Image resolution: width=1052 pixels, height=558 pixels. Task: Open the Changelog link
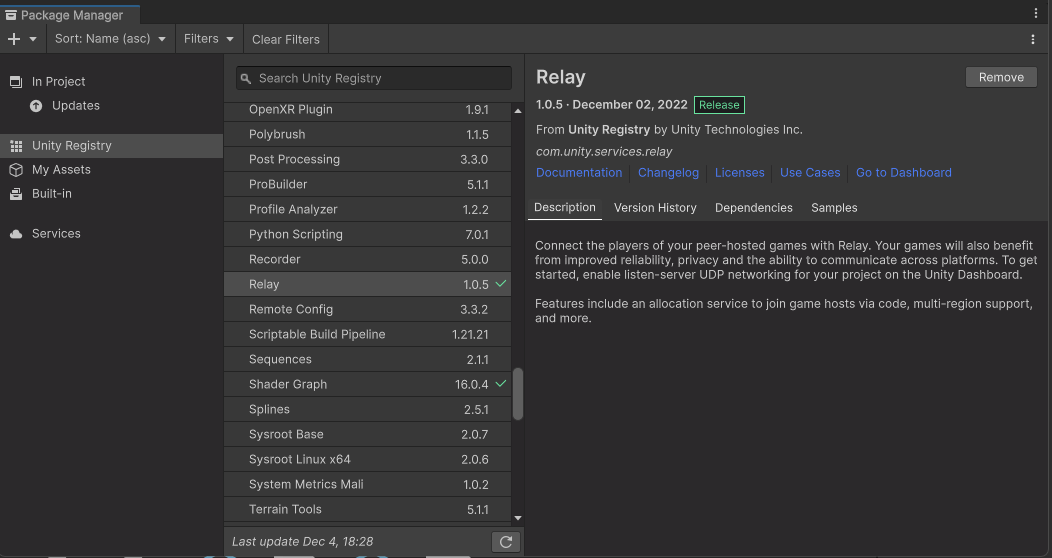point(668,172)
